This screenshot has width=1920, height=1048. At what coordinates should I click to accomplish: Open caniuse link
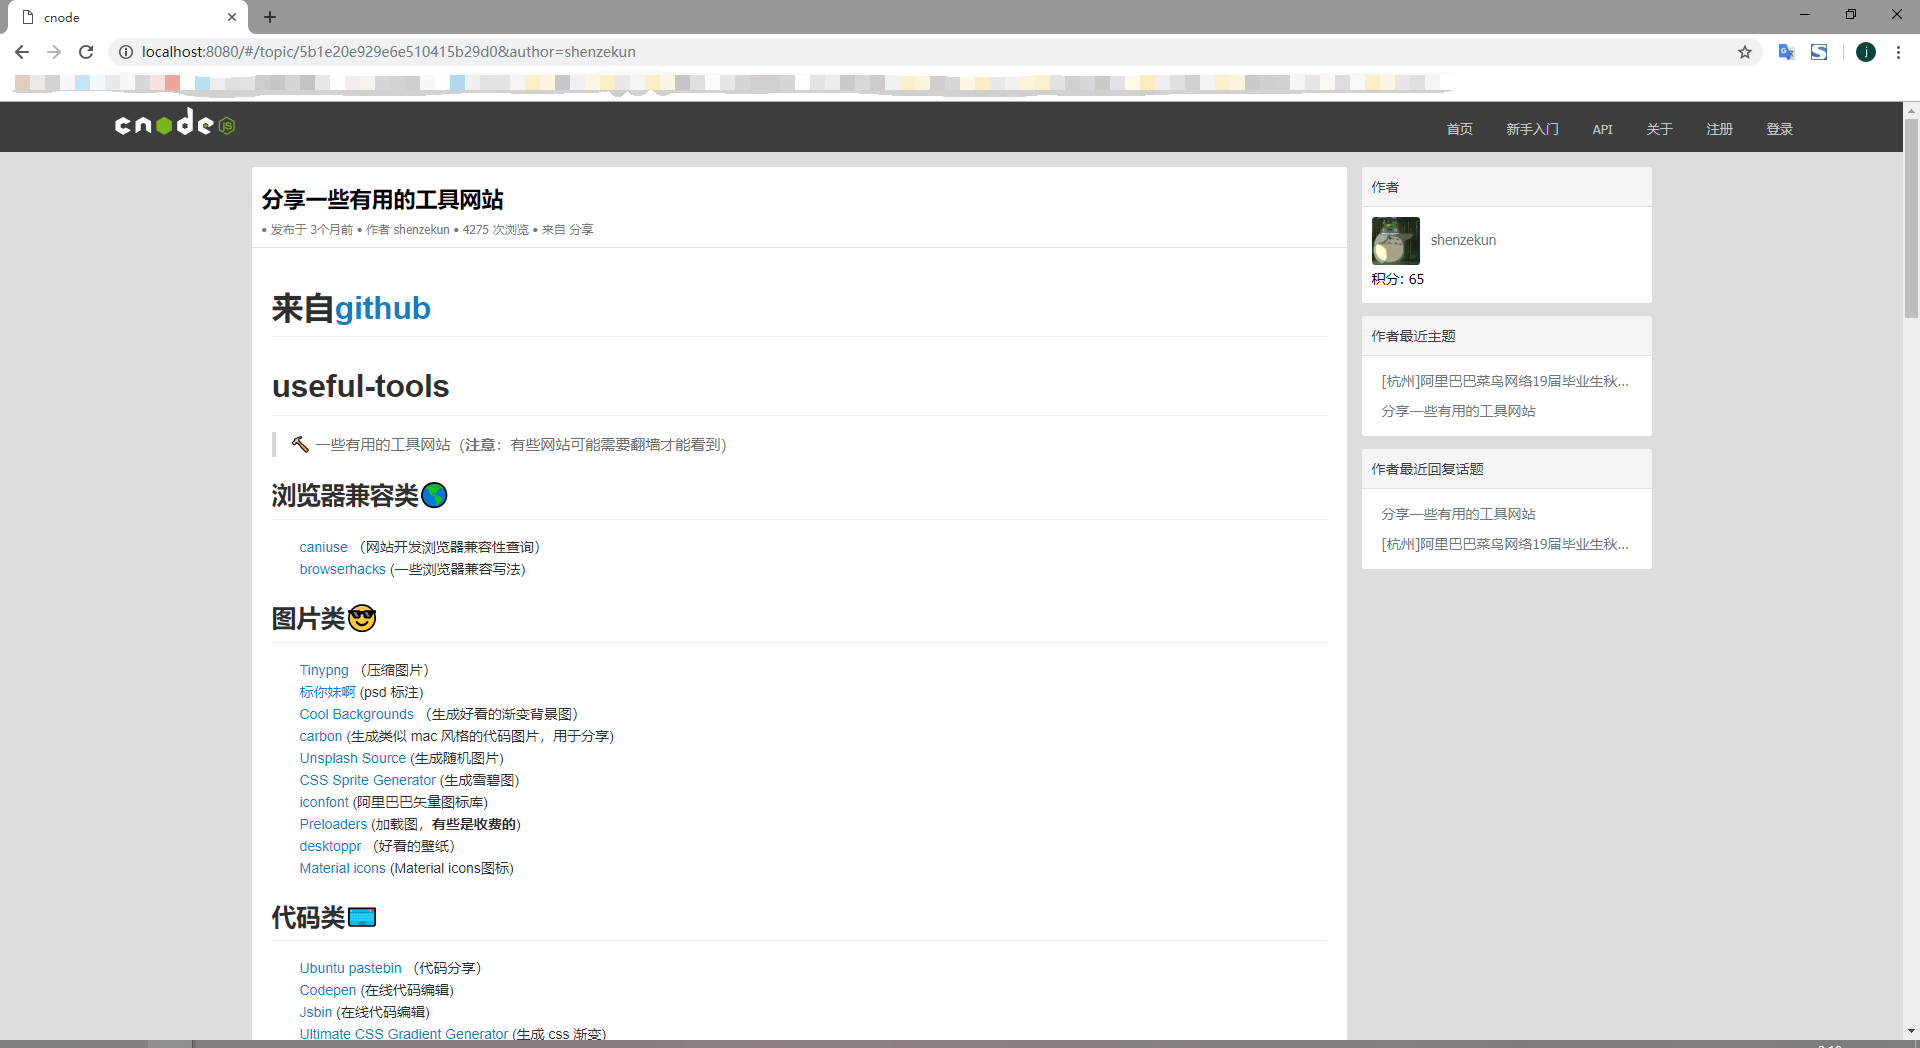coord(323,547)
